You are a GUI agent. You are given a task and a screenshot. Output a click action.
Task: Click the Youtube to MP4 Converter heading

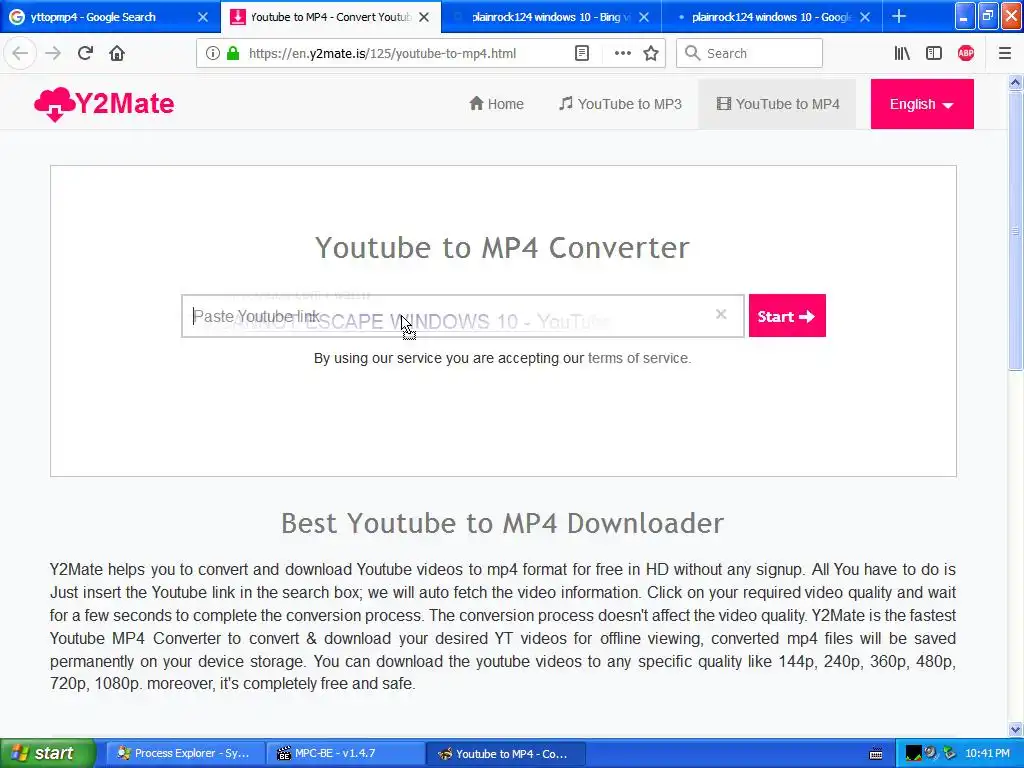pos(502,248)
